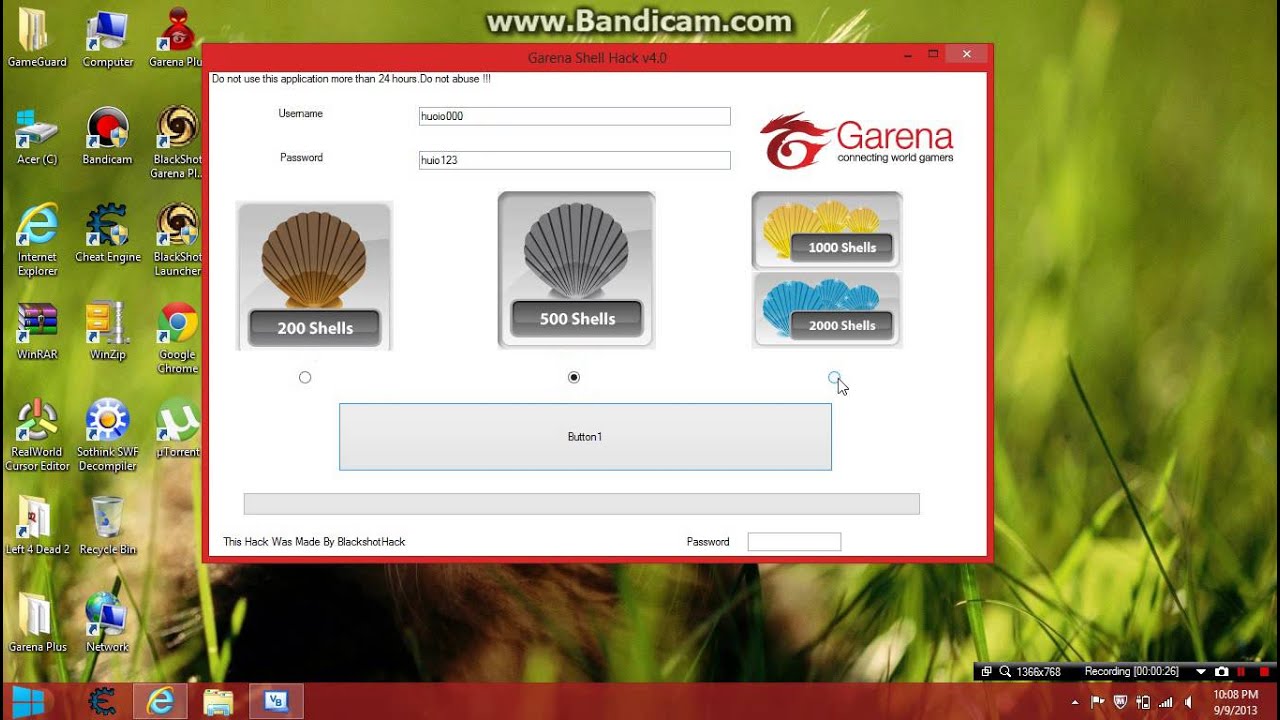Open the Computer desktop icon
Viewport: 1280px width, 720px height.
click(x=107, y=39)
